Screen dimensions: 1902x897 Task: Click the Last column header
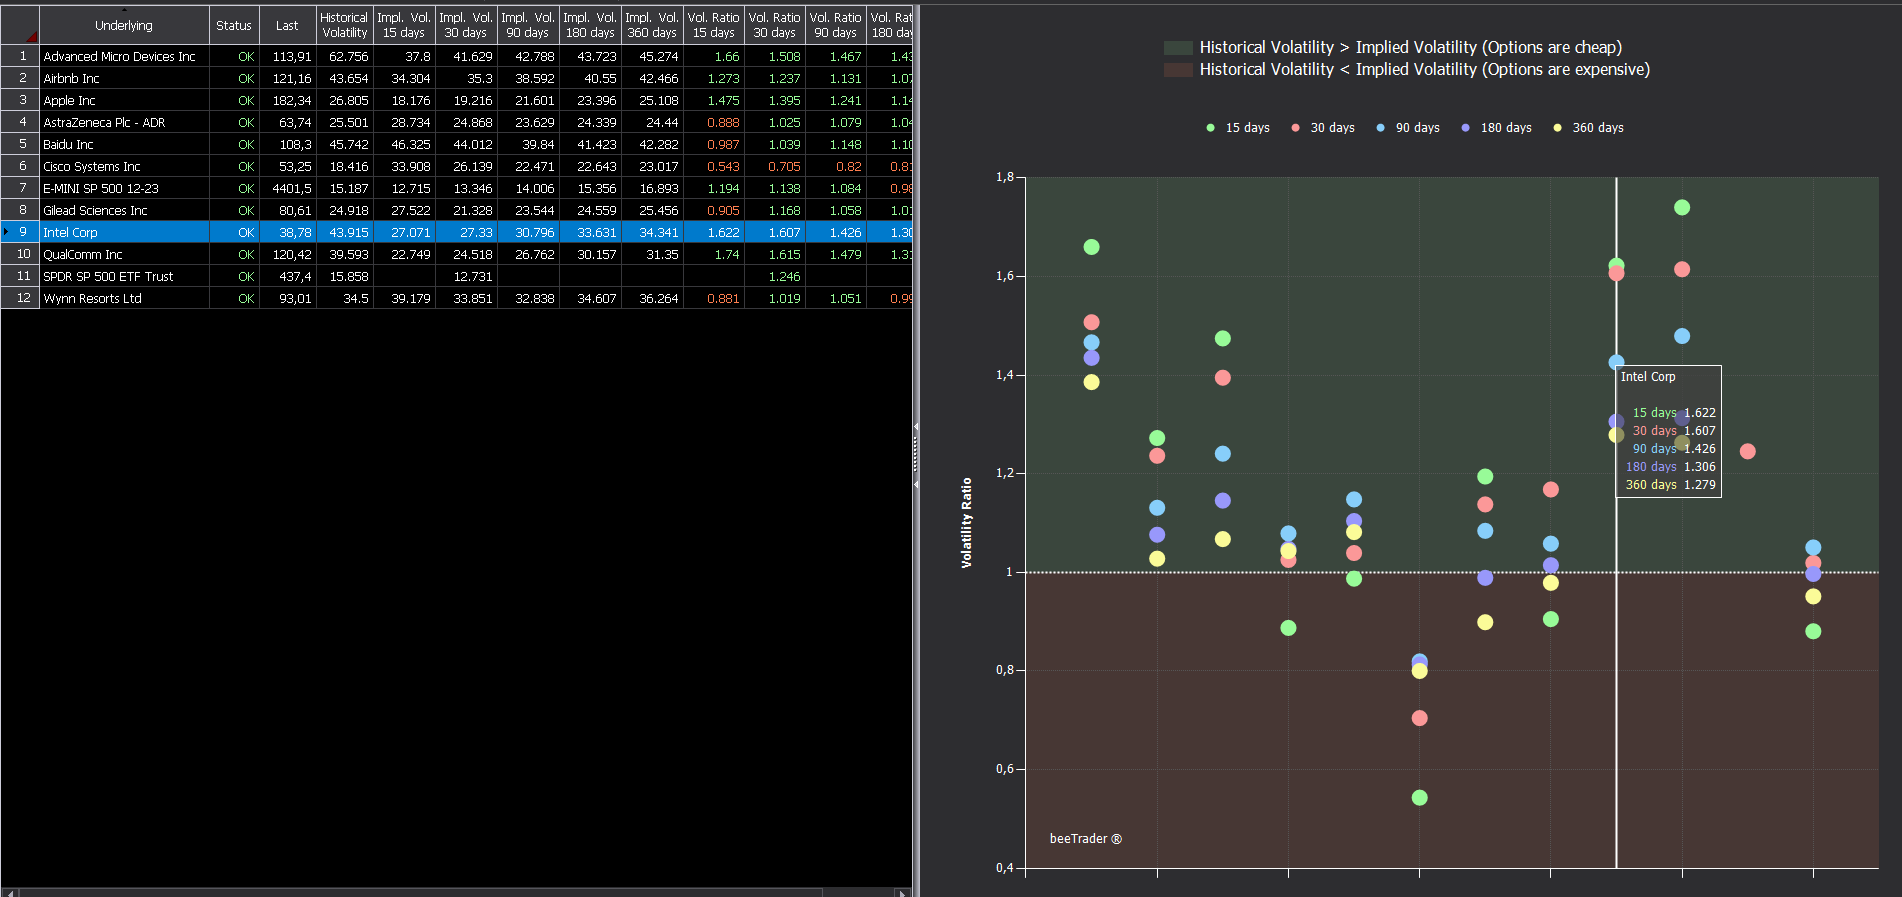pos(287,25)
